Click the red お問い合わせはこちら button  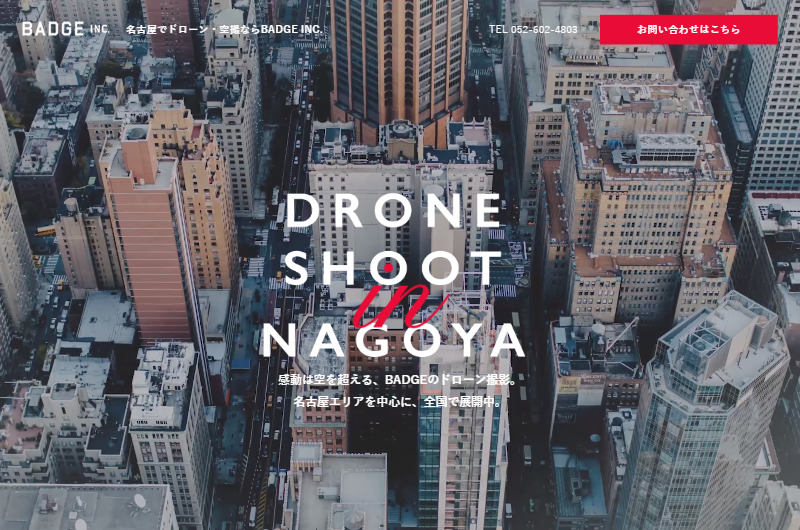pos(688,30)
